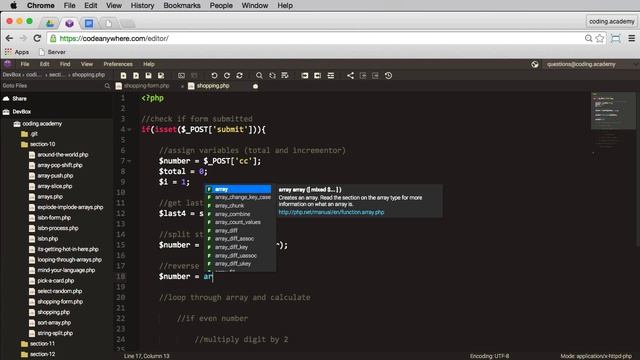The image size is (640, 360).
Task: Open the php.net manual link in tooltip
Action: point(331,212)
